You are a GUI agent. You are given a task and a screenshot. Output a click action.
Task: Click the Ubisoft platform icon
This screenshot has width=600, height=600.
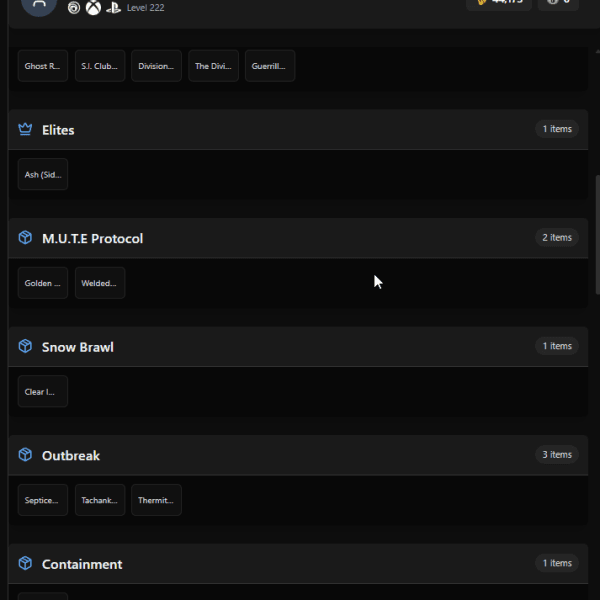pyautogui.click(x=74, y=7)
